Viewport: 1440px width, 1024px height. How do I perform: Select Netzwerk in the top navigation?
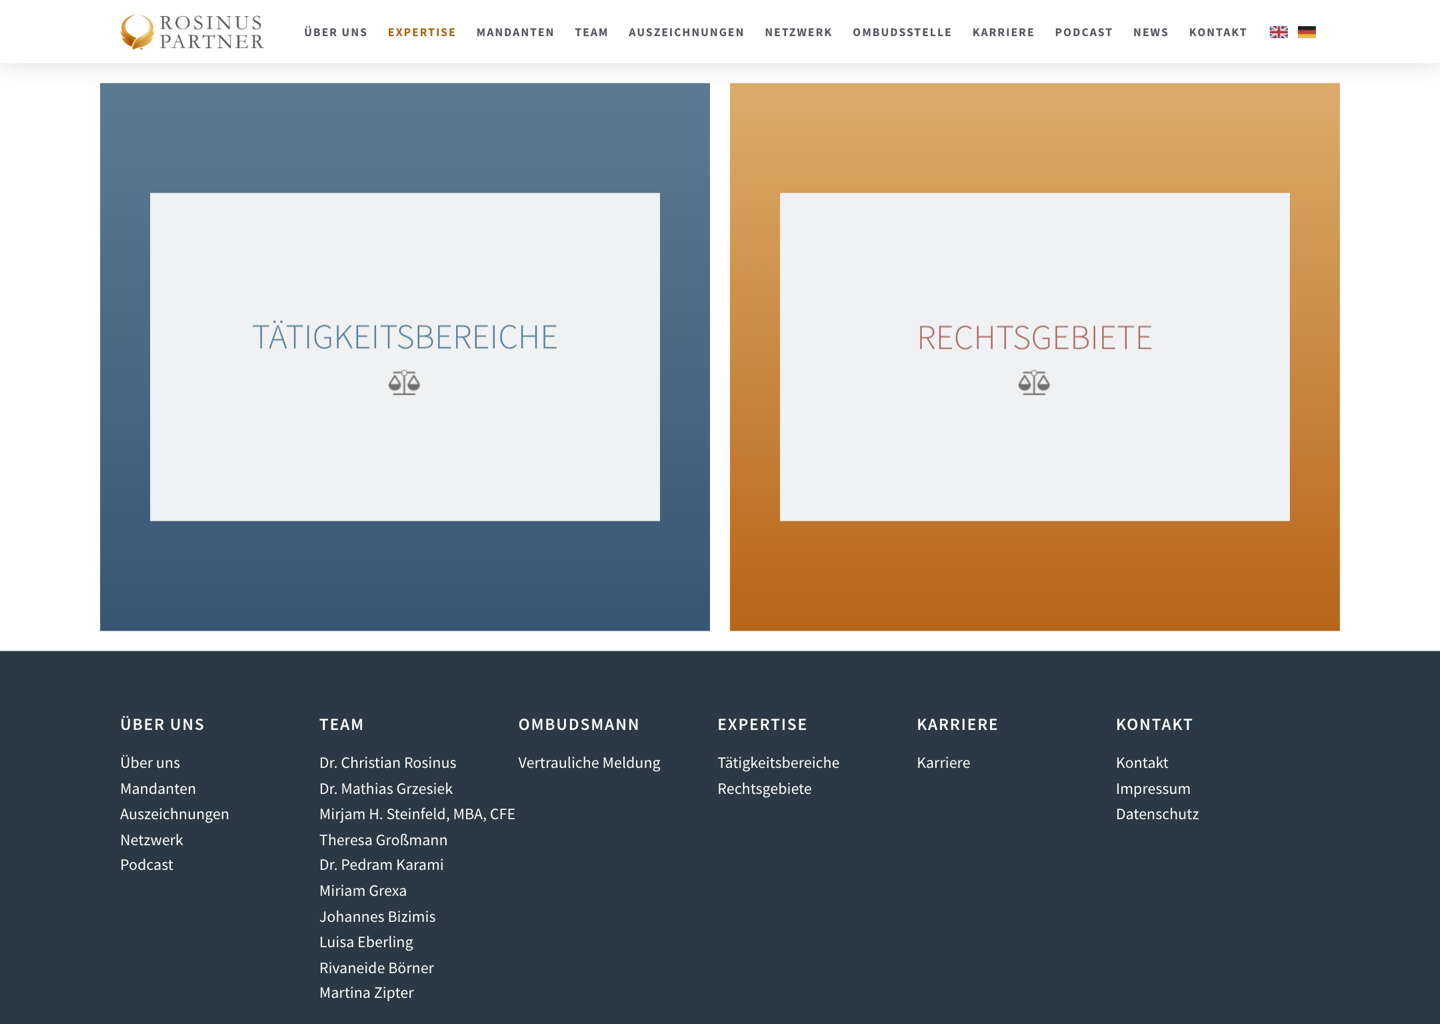coord(798,32)
